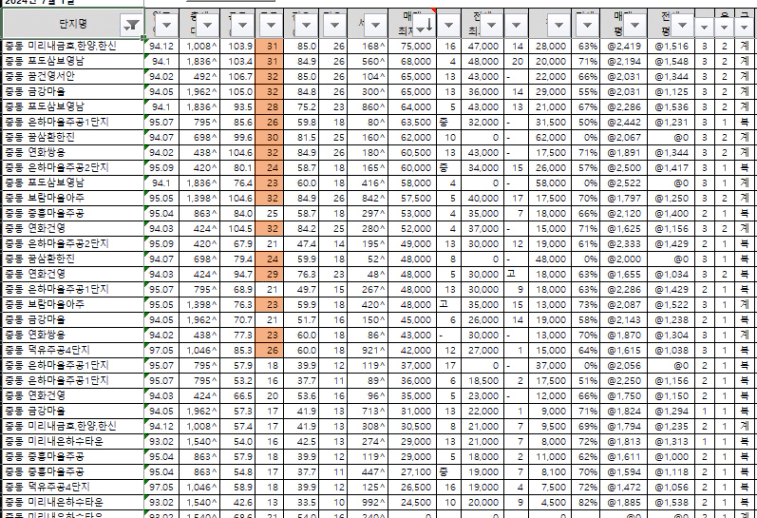Open filter dropdown for column with 63%
The height and width of the screenshot is (518, 757).
point(588,25)
